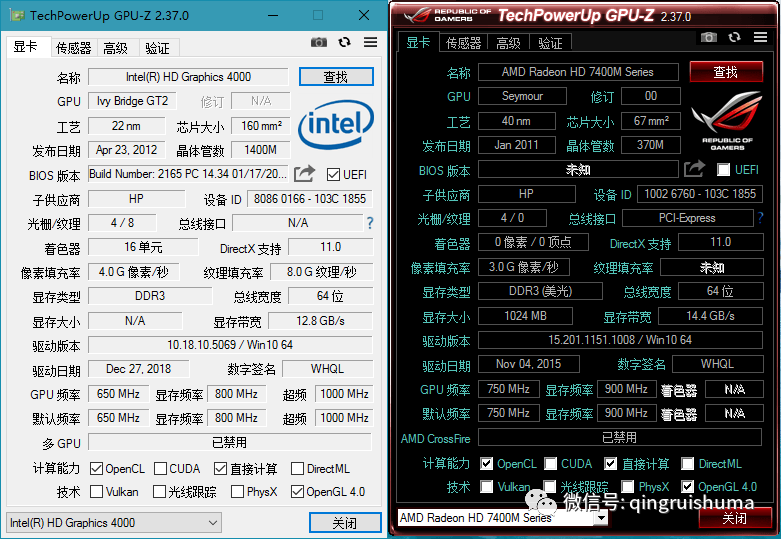The height and width of the screenshot is (539, 781).
Task: Click 关闭 button in Intel window
Action: click(x=345, y=523)
